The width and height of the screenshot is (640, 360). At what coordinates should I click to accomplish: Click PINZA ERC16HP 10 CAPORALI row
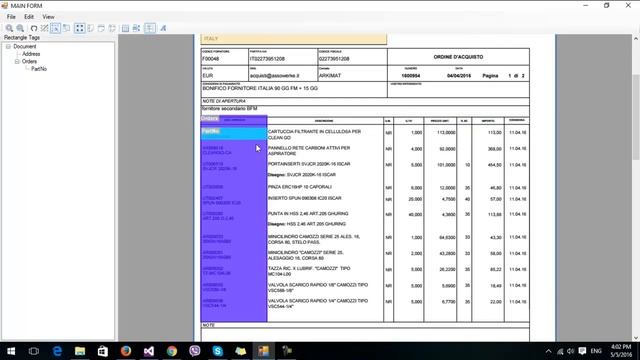(x=300, y=187)
